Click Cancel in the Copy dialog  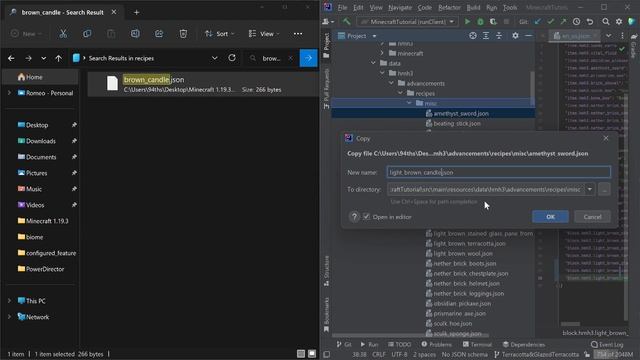coord(592,217)
